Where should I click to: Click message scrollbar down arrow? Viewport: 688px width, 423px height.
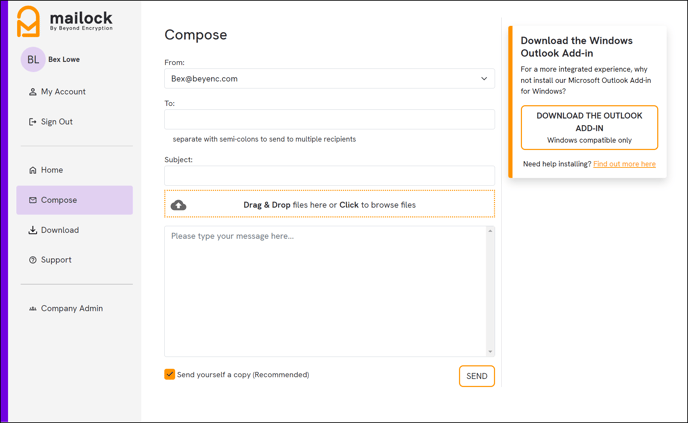(x=490, y=351)
